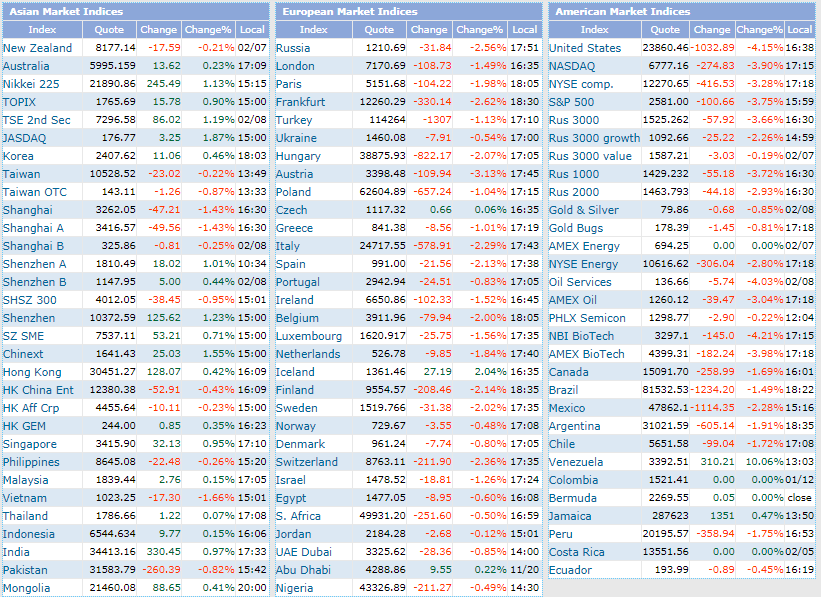Open the Venezuela index link
The image size is (821, 597).
[576, 462]
